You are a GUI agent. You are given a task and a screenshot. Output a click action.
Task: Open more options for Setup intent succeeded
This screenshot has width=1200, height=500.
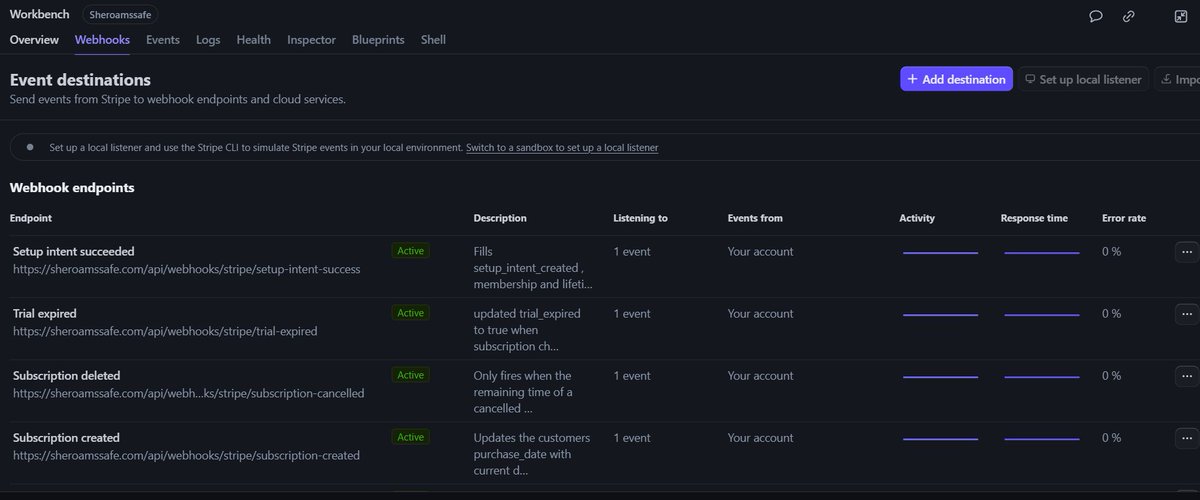point(1187,252)
